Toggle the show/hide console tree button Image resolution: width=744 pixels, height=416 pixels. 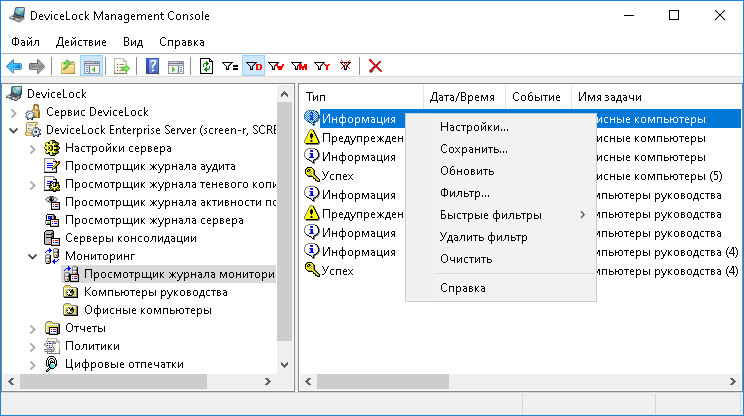click(x=91, y=67)
